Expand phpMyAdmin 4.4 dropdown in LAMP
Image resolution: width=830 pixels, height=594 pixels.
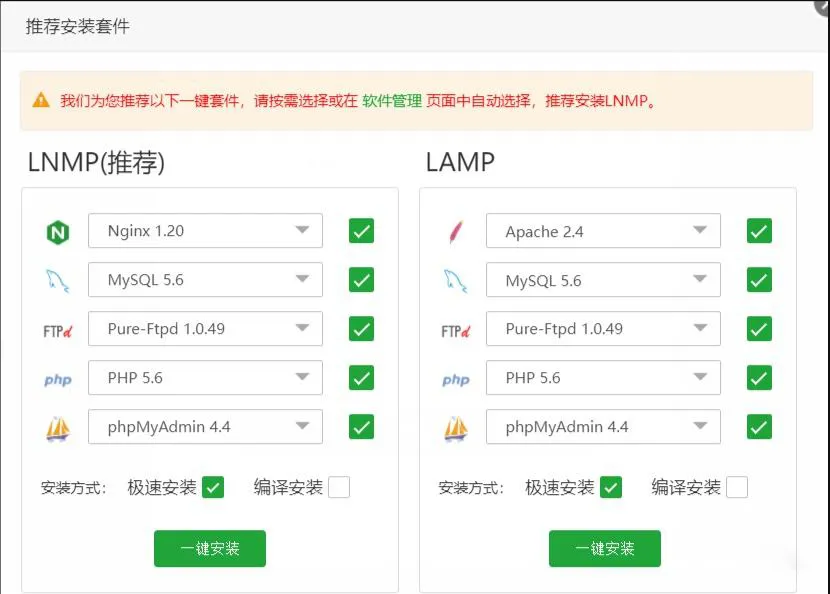pos(603,427)
